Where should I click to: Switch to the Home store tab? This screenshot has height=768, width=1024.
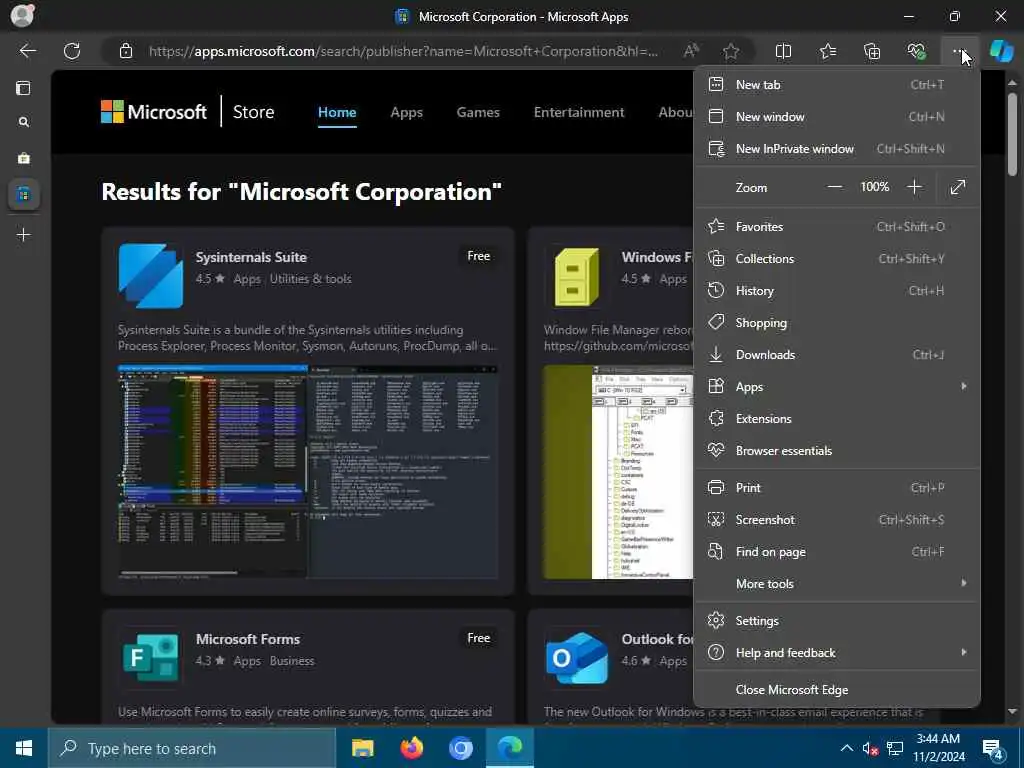[337, 112]
